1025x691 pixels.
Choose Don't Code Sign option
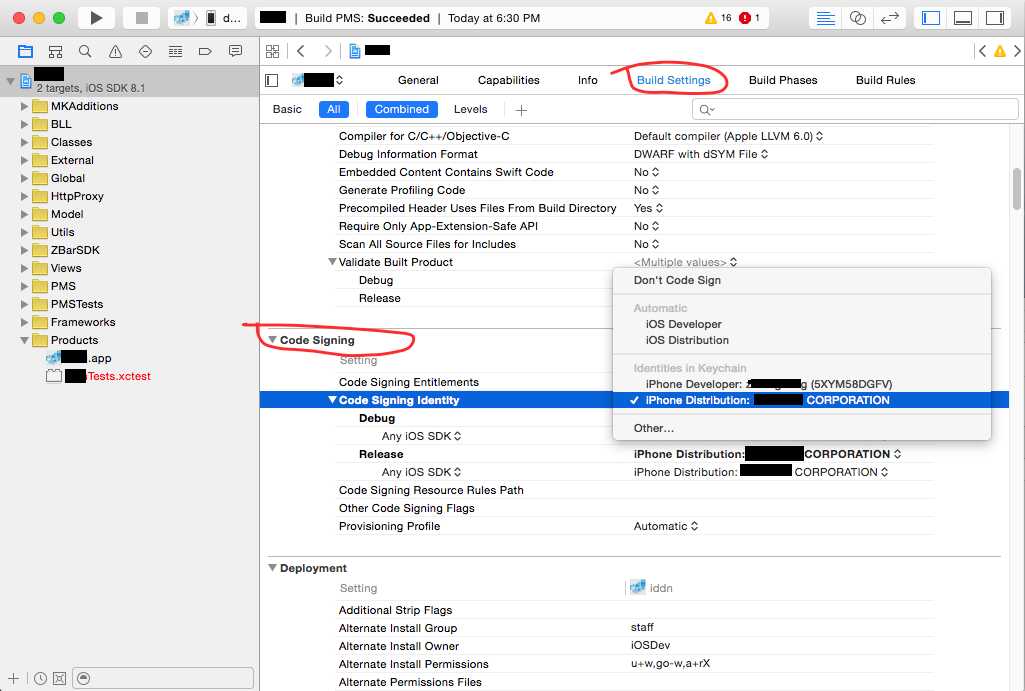click(x=677, y=280)
